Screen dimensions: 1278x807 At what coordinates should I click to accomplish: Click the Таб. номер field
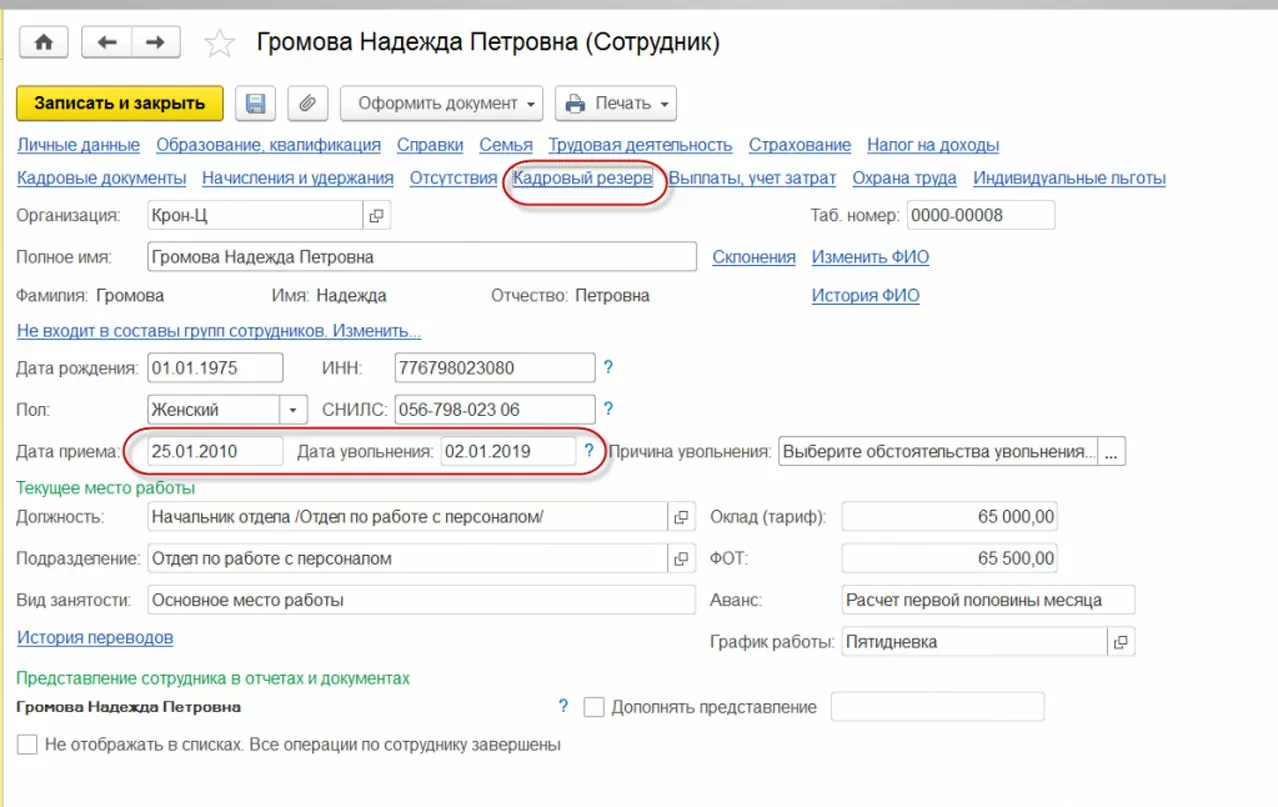coord(980,215)
